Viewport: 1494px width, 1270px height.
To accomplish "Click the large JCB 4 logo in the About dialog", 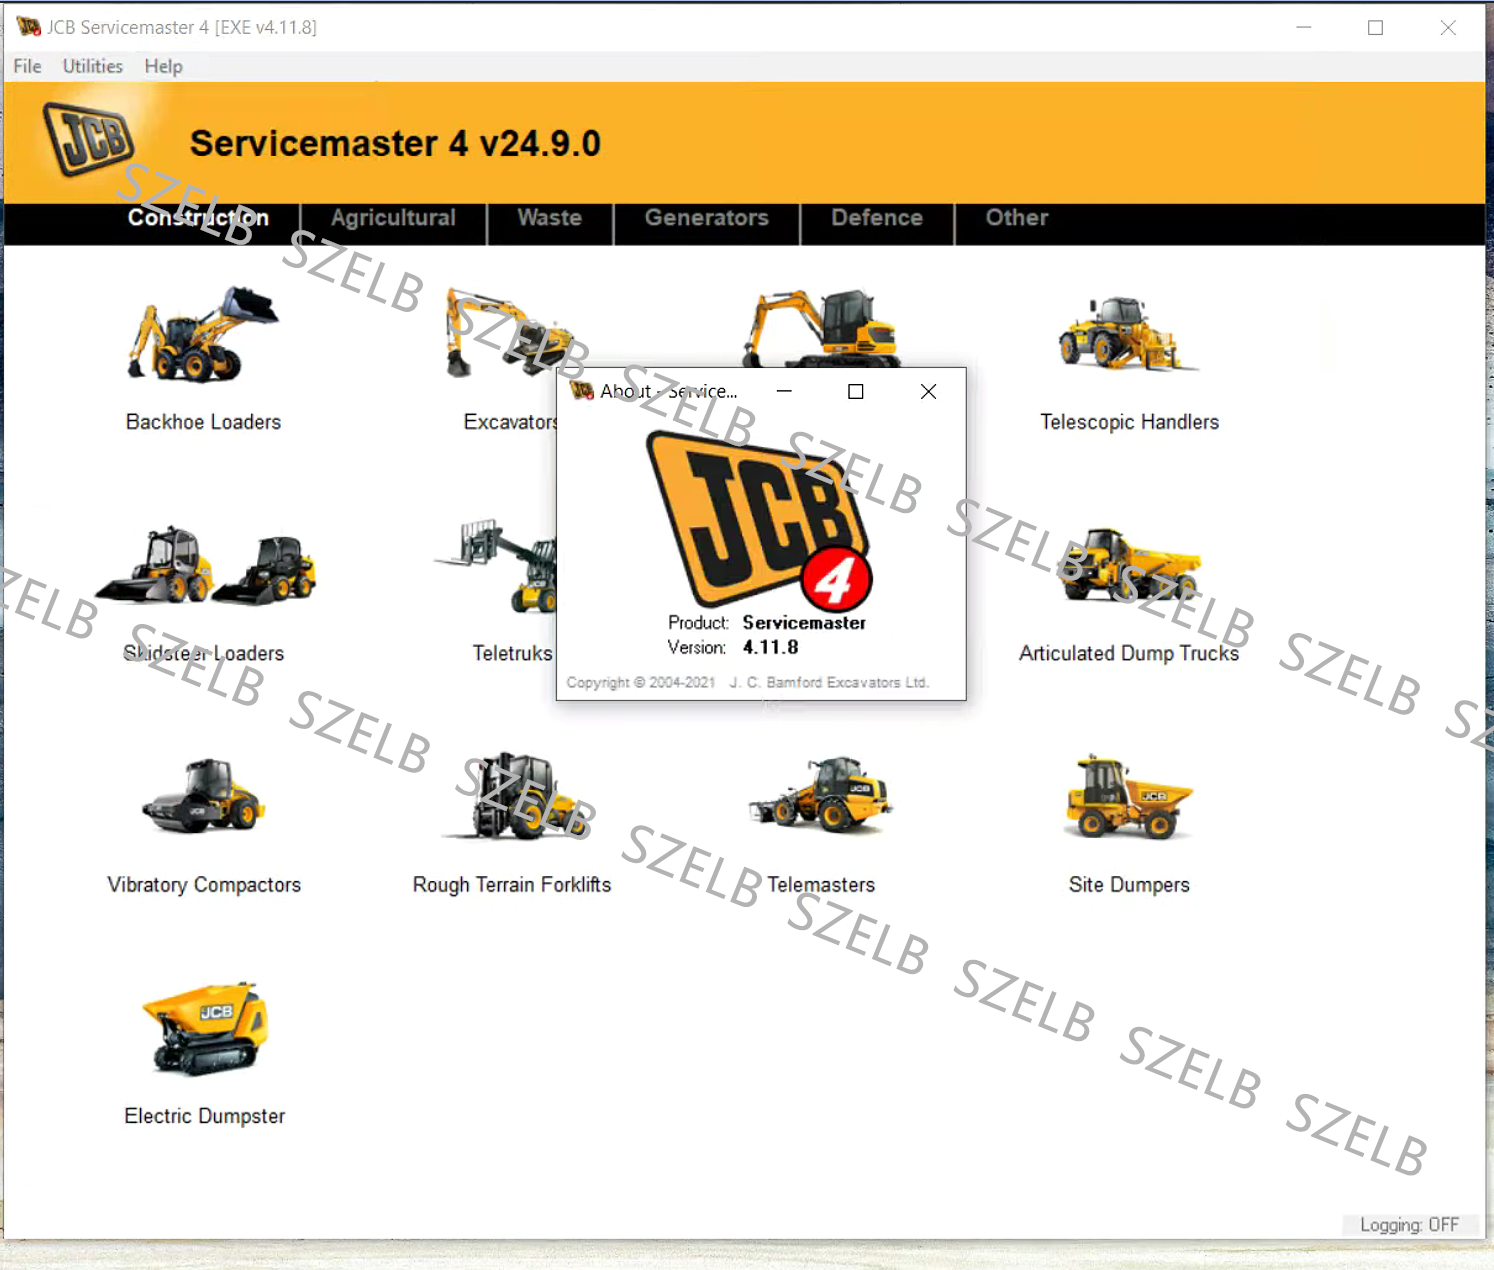I will [760, 519].
